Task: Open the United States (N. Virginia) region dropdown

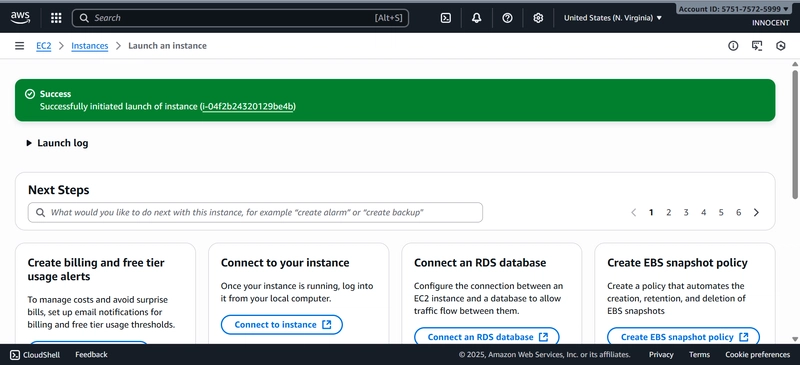Action: tap(613, 18)
